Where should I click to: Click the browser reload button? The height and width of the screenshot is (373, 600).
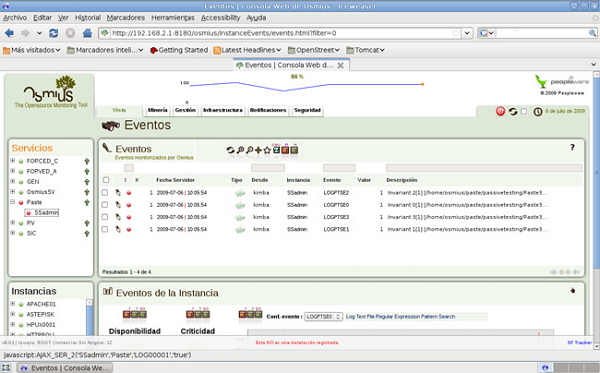coord(54,33)
